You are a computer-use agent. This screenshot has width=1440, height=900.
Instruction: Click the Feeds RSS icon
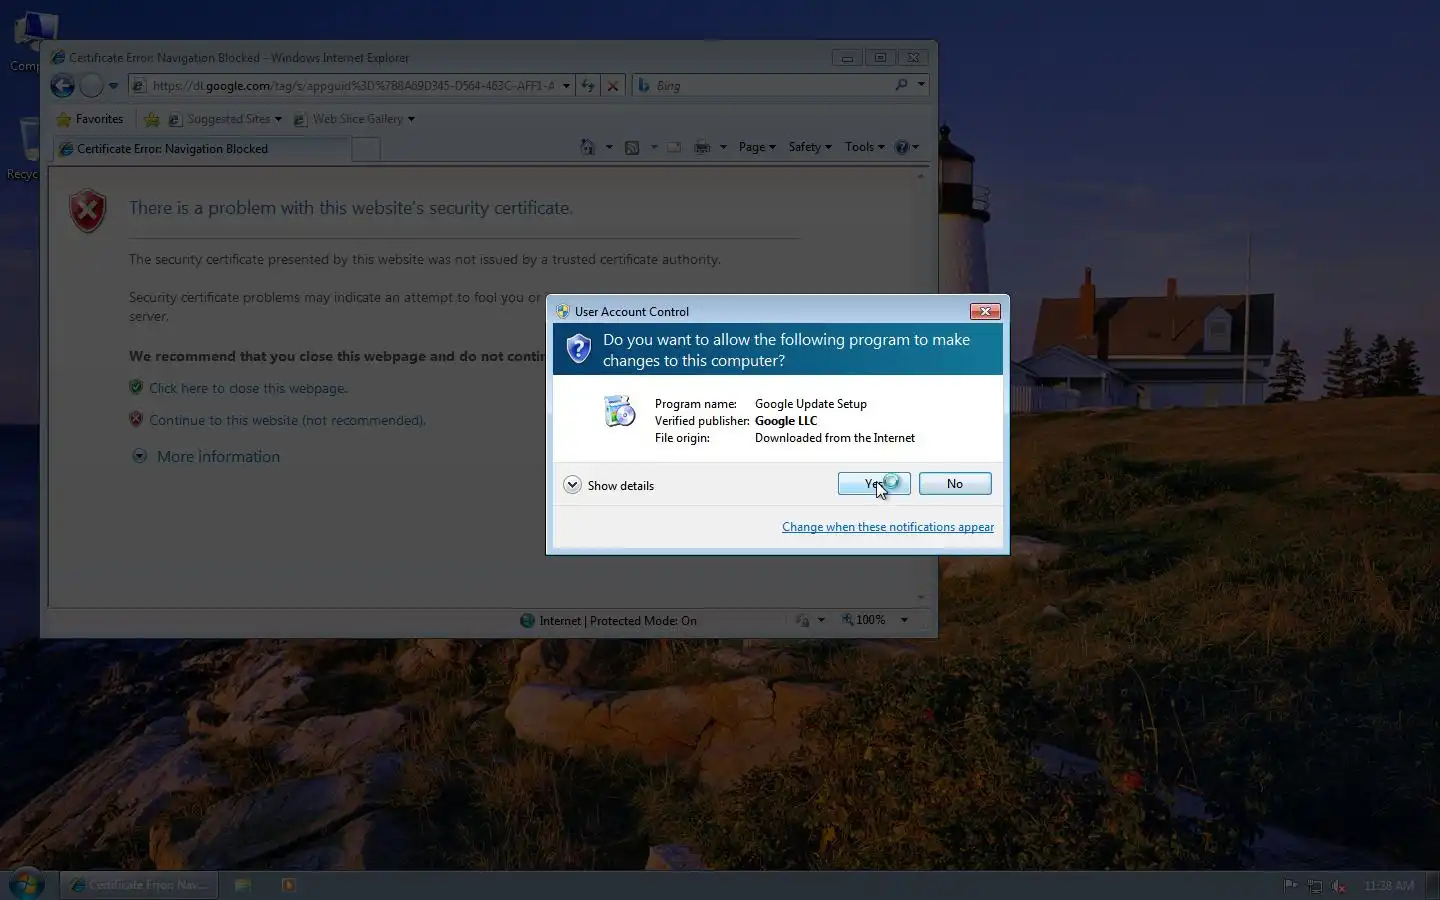click(x=632, y=147)
